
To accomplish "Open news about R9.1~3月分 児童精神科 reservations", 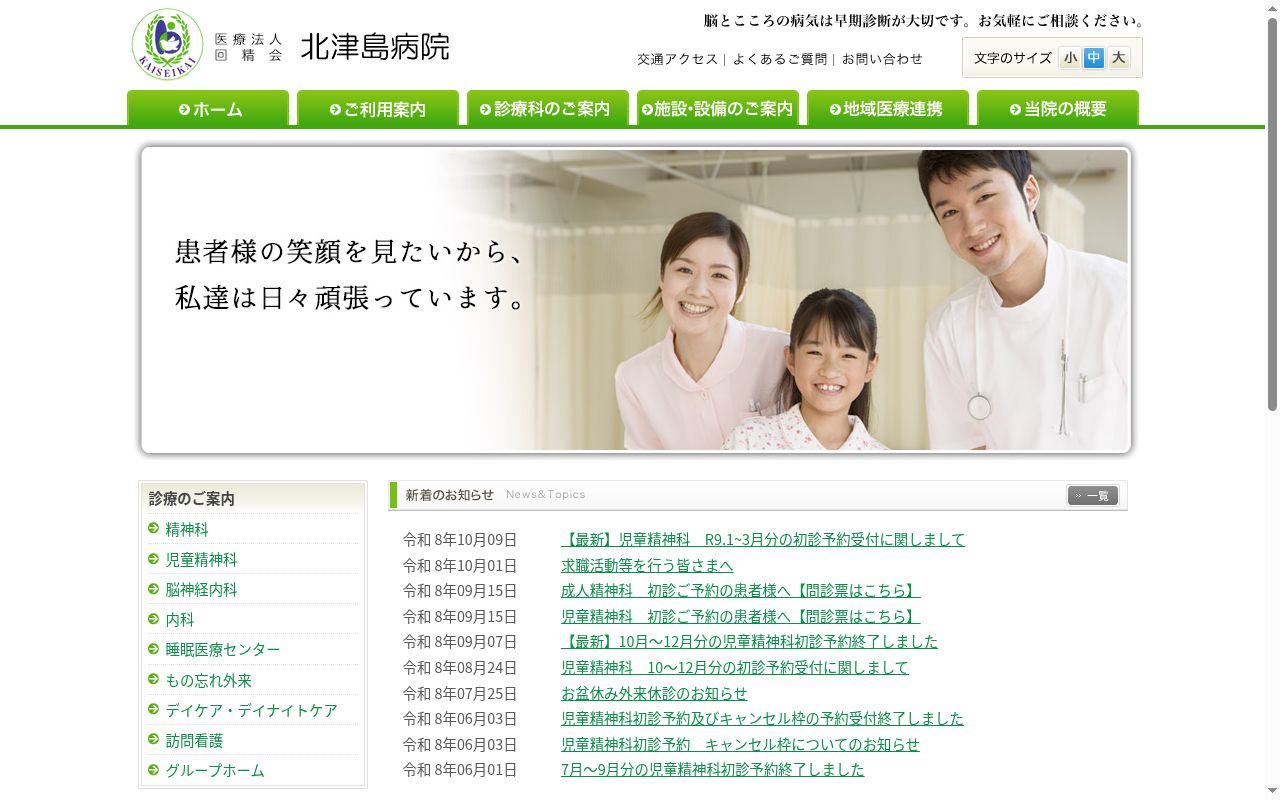I will (763, 539).
